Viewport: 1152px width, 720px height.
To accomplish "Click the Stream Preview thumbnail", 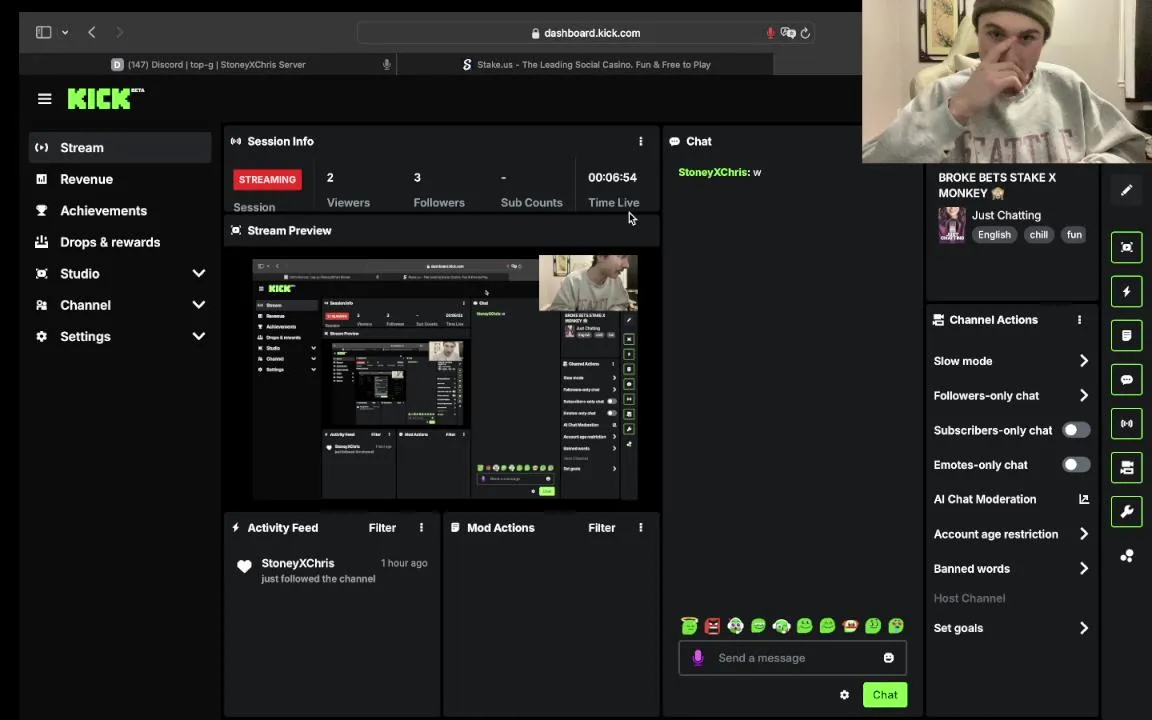I will pyautogui.click(x=445, y=378).
